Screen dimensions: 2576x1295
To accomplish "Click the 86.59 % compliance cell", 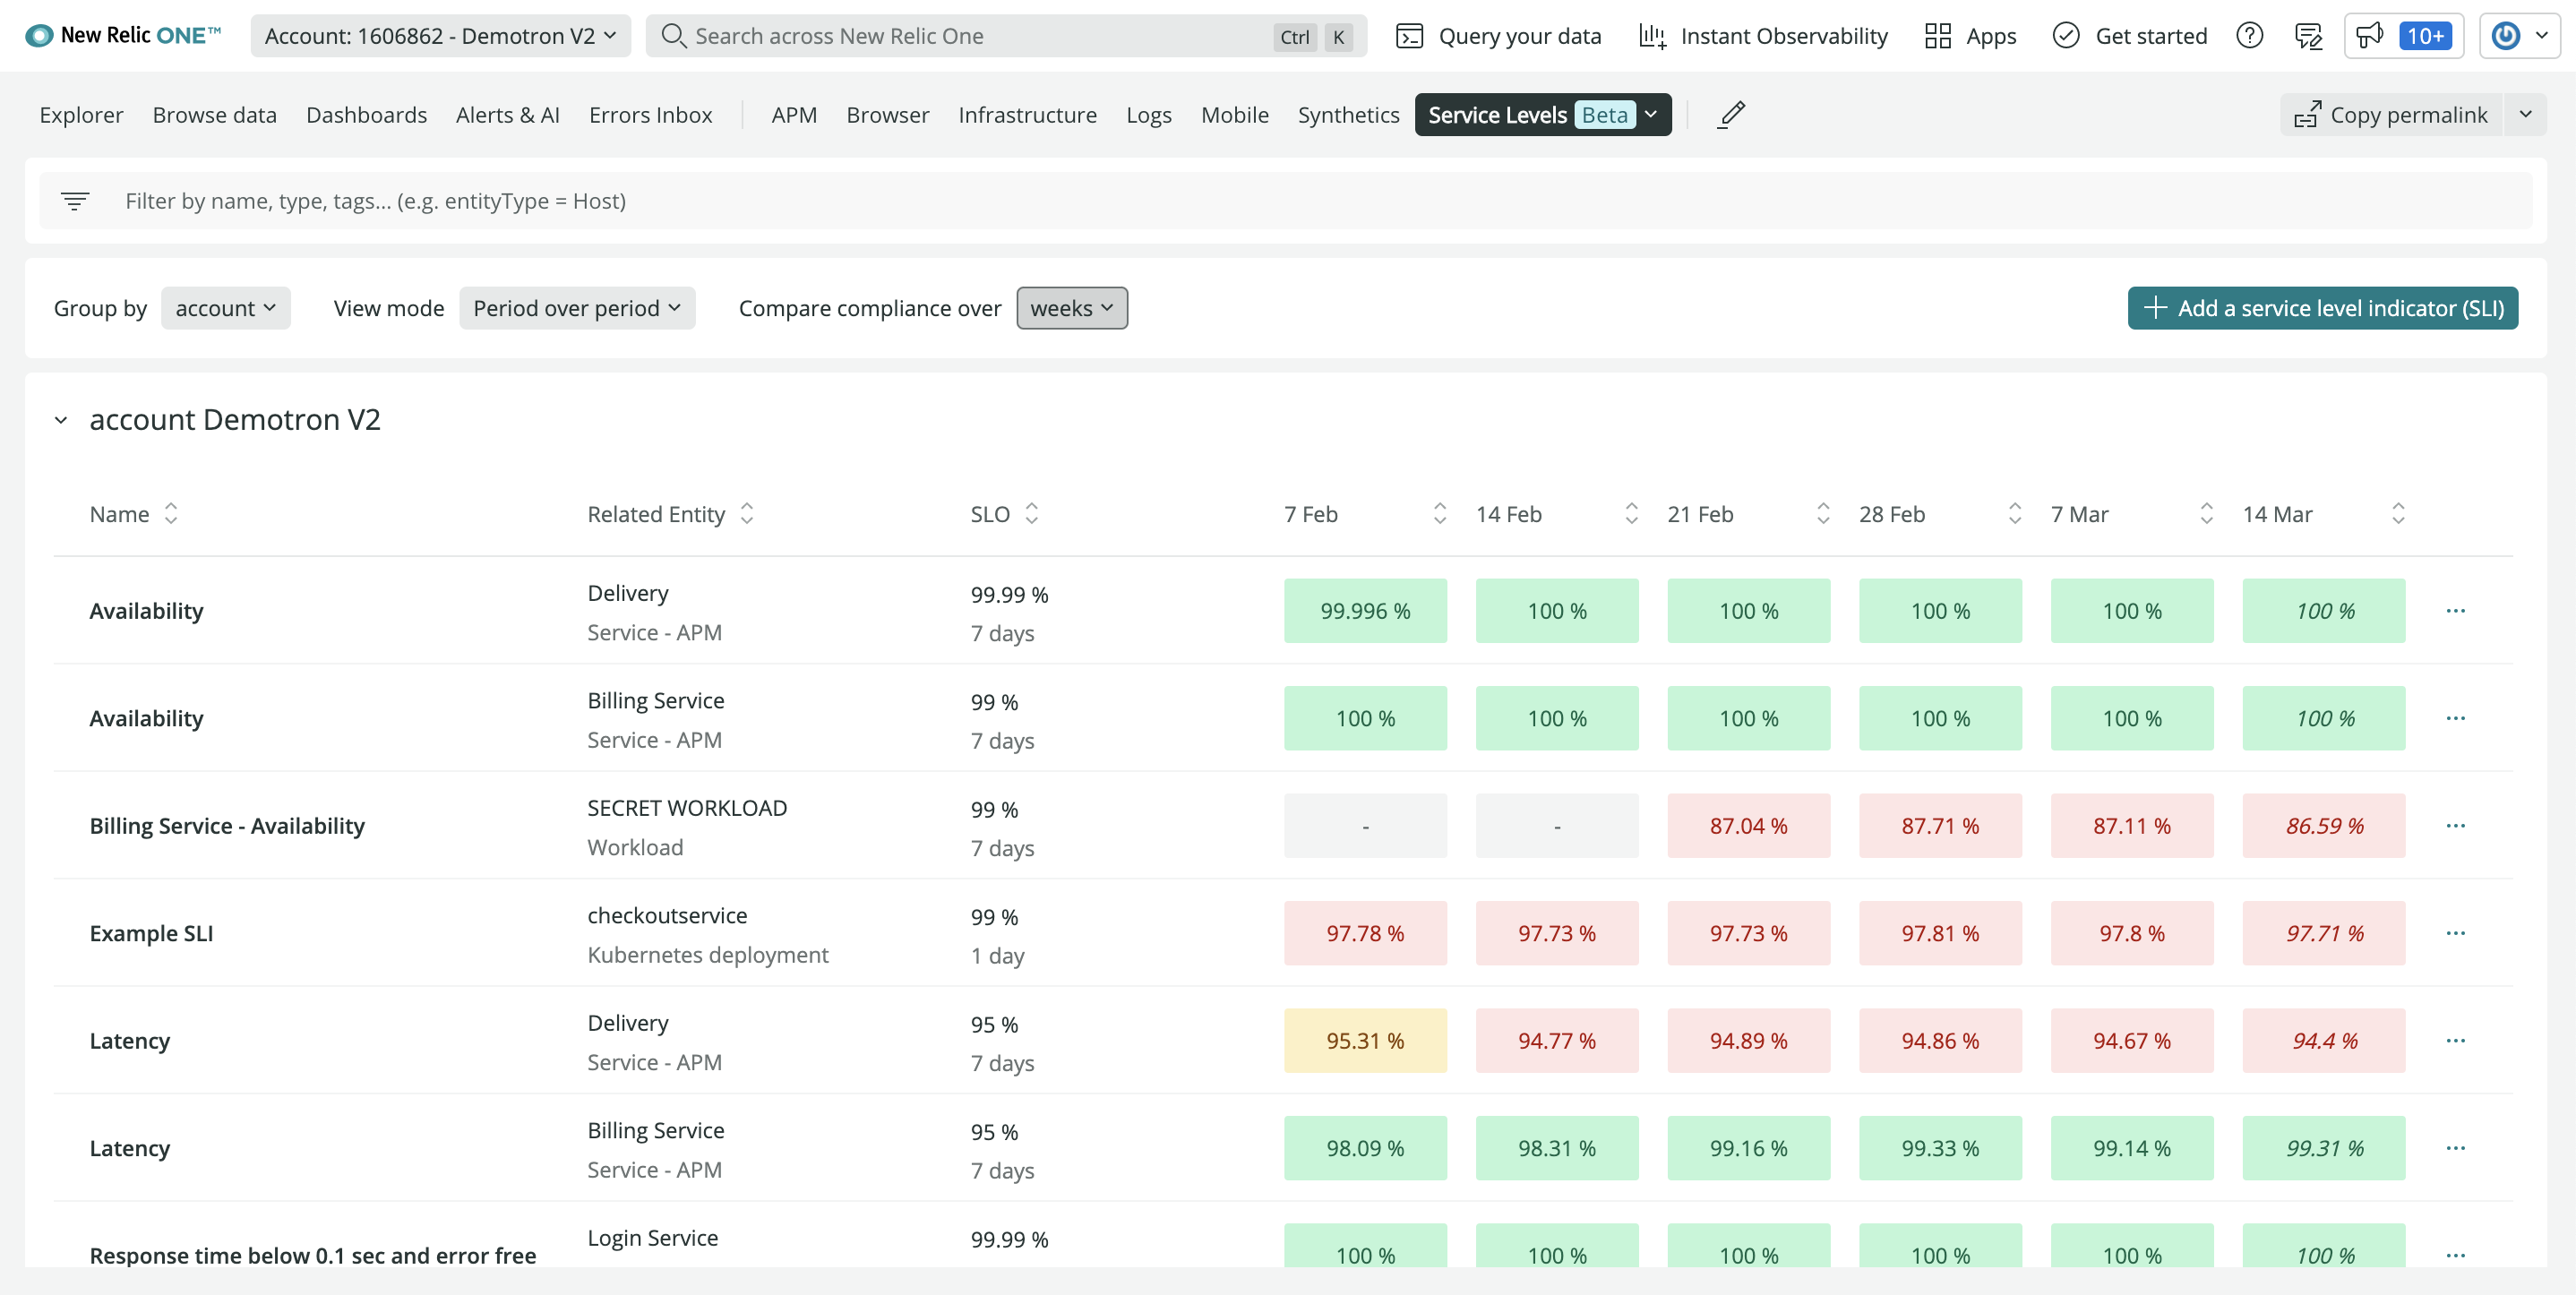I will [x=2324, y=826].
